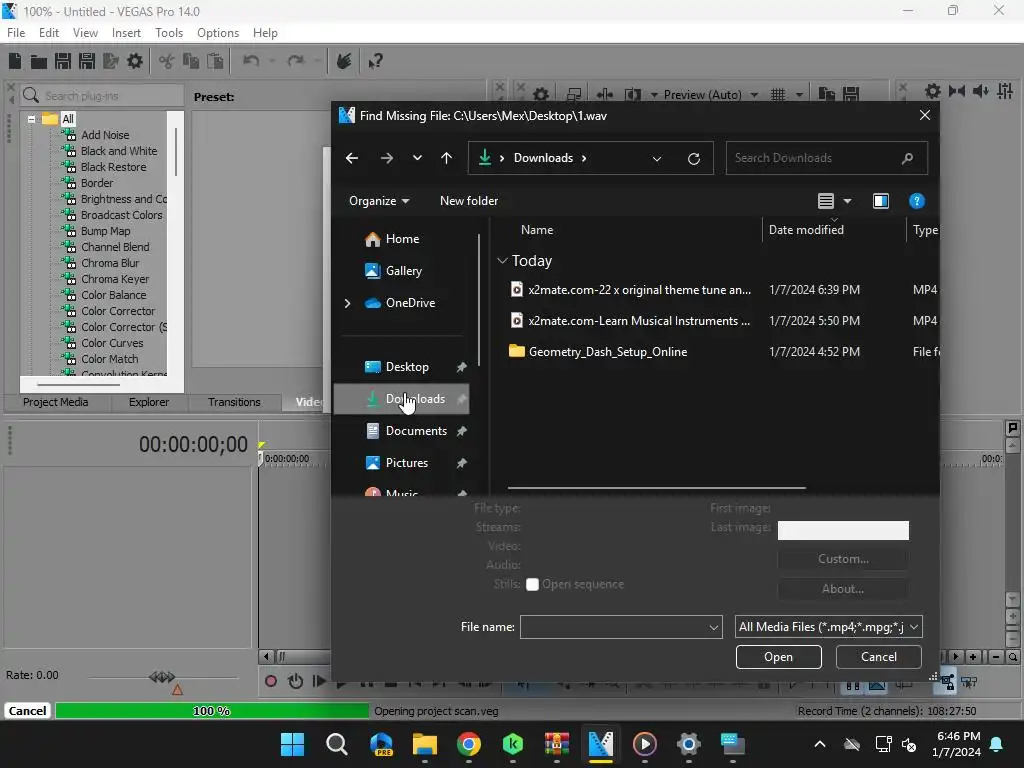Open the Options menu
The image size is (1024, 768).
coord(218,33)
